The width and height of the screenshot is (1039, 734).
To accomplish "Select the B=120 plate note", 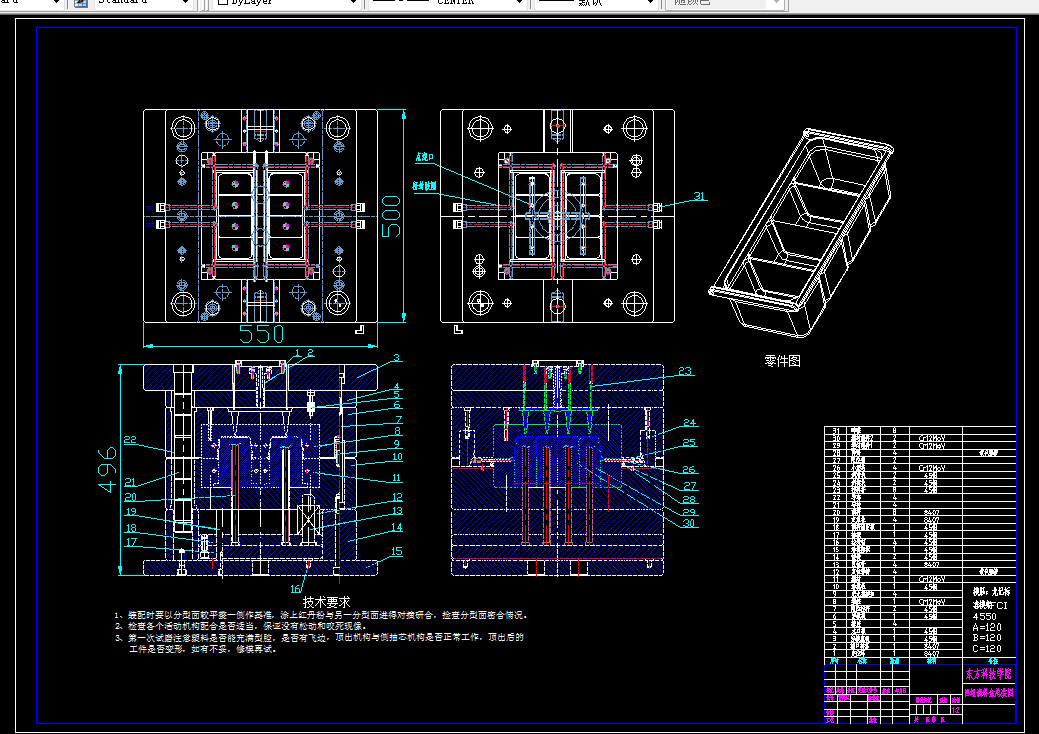I will (x=987, y=638).
